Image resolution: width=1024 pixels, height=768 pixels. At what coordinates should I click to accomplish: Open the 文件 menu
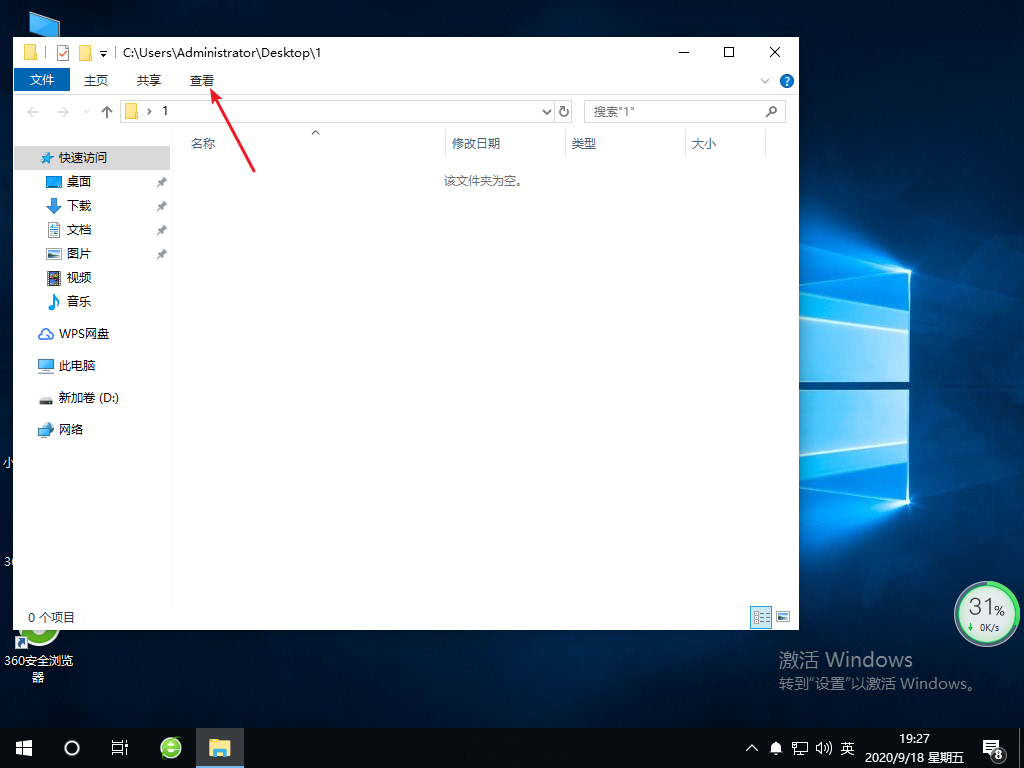click(x=41, y=79)
